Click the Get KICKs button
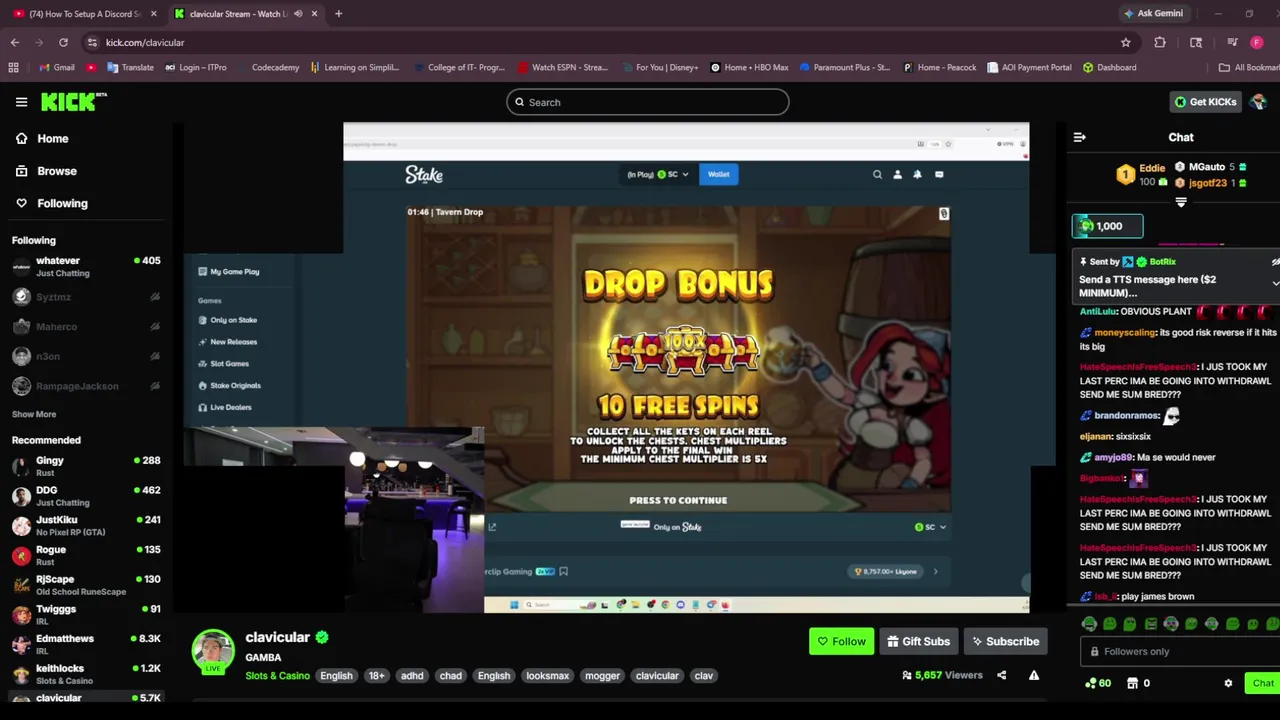The image size is (1280, 720). [1205, 102]
